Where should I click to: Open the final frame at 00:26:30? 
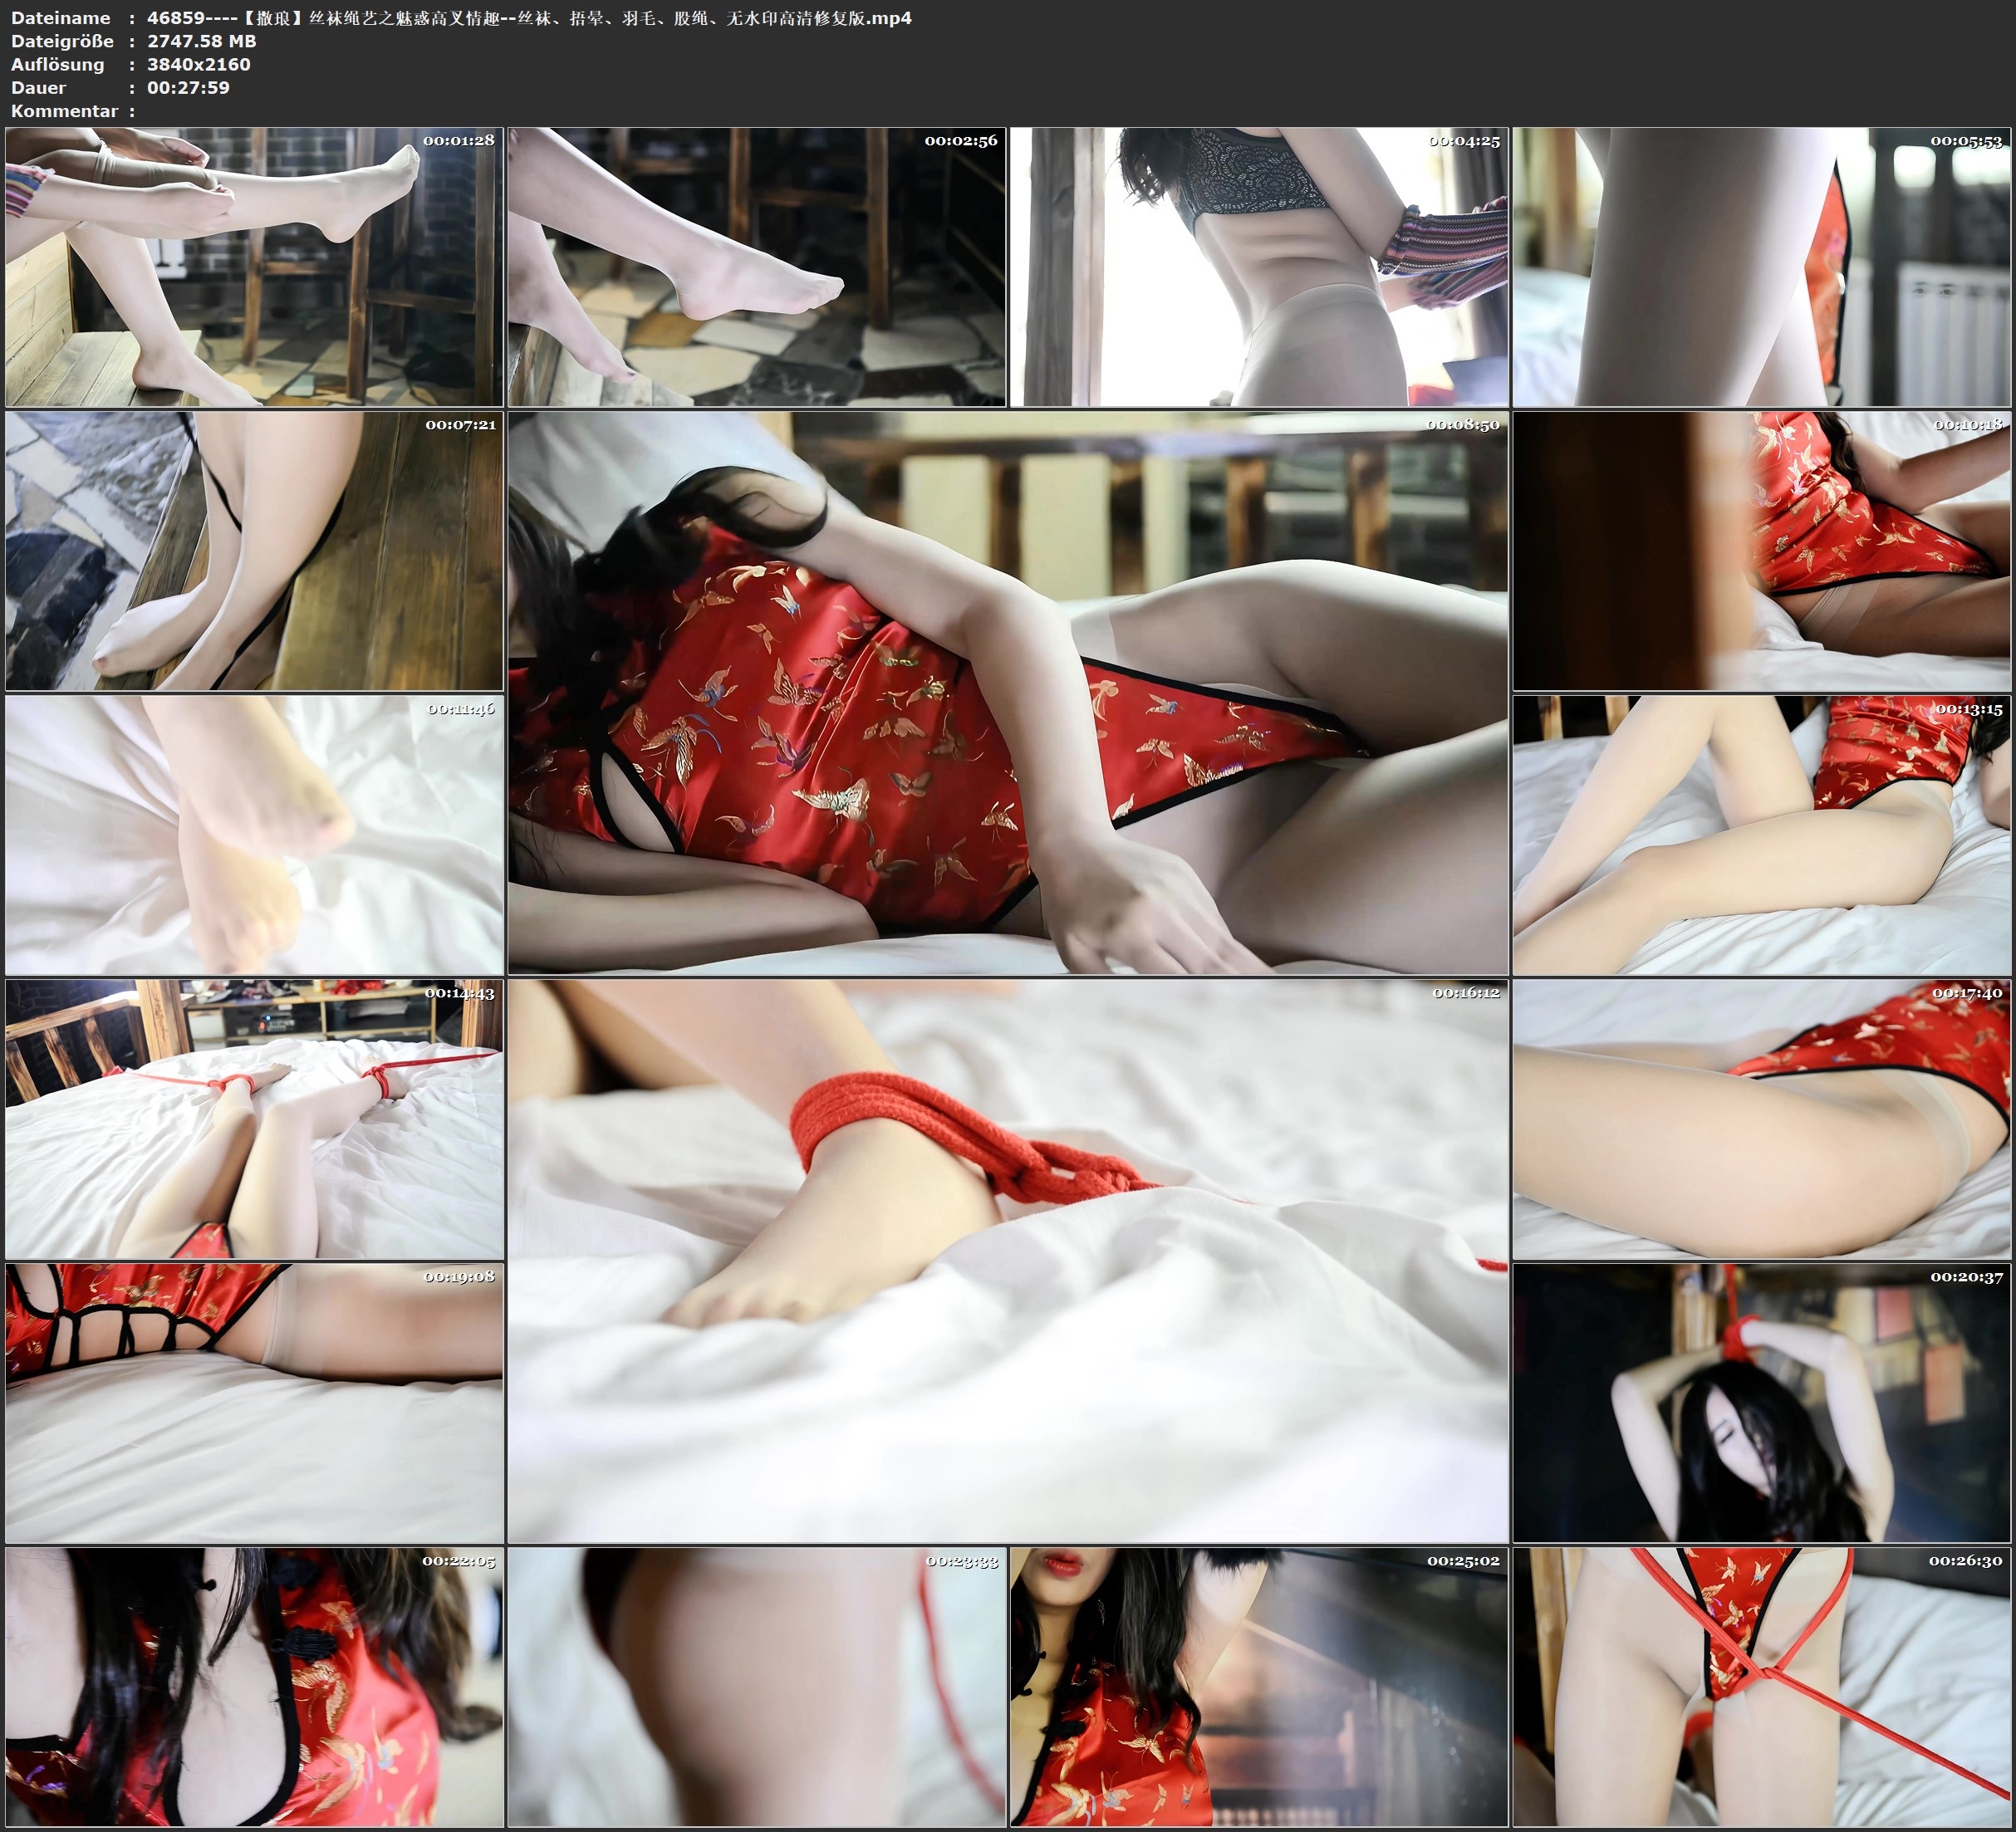(1762, 1687)
